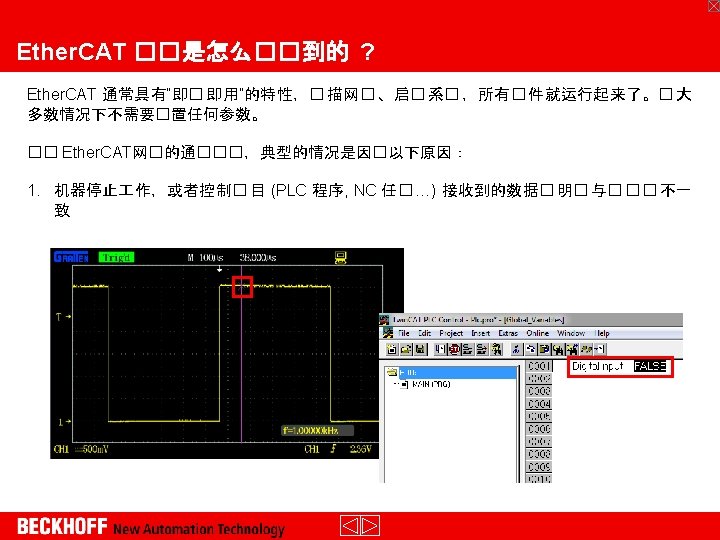Open the Online menu in PLC Control

(537, 333)
